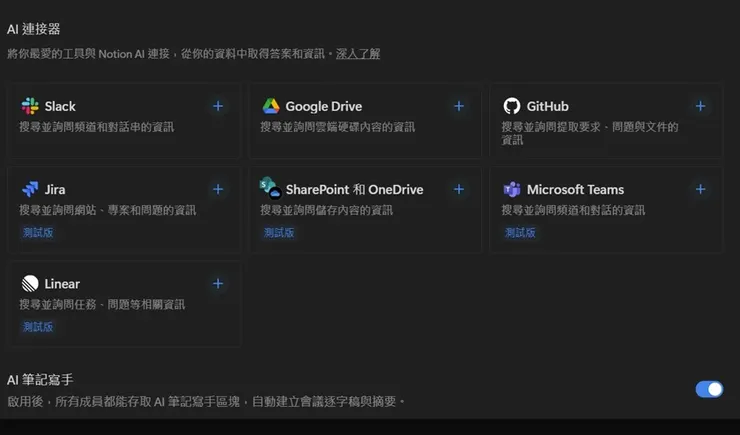Add the Jira connector plus icon
740x435 pixels.
pyautogui.click(x=218, y=189)
